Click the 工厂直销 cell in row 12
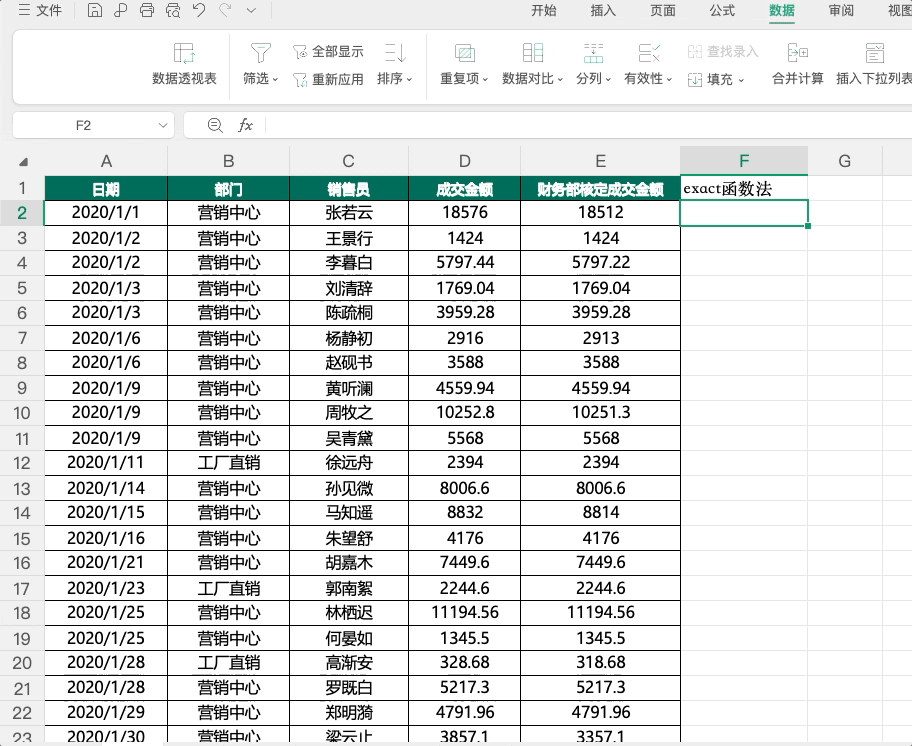Image resolution: width=912 pixels, height=746 pixels. pyautogui.click(x=229, y=463)
